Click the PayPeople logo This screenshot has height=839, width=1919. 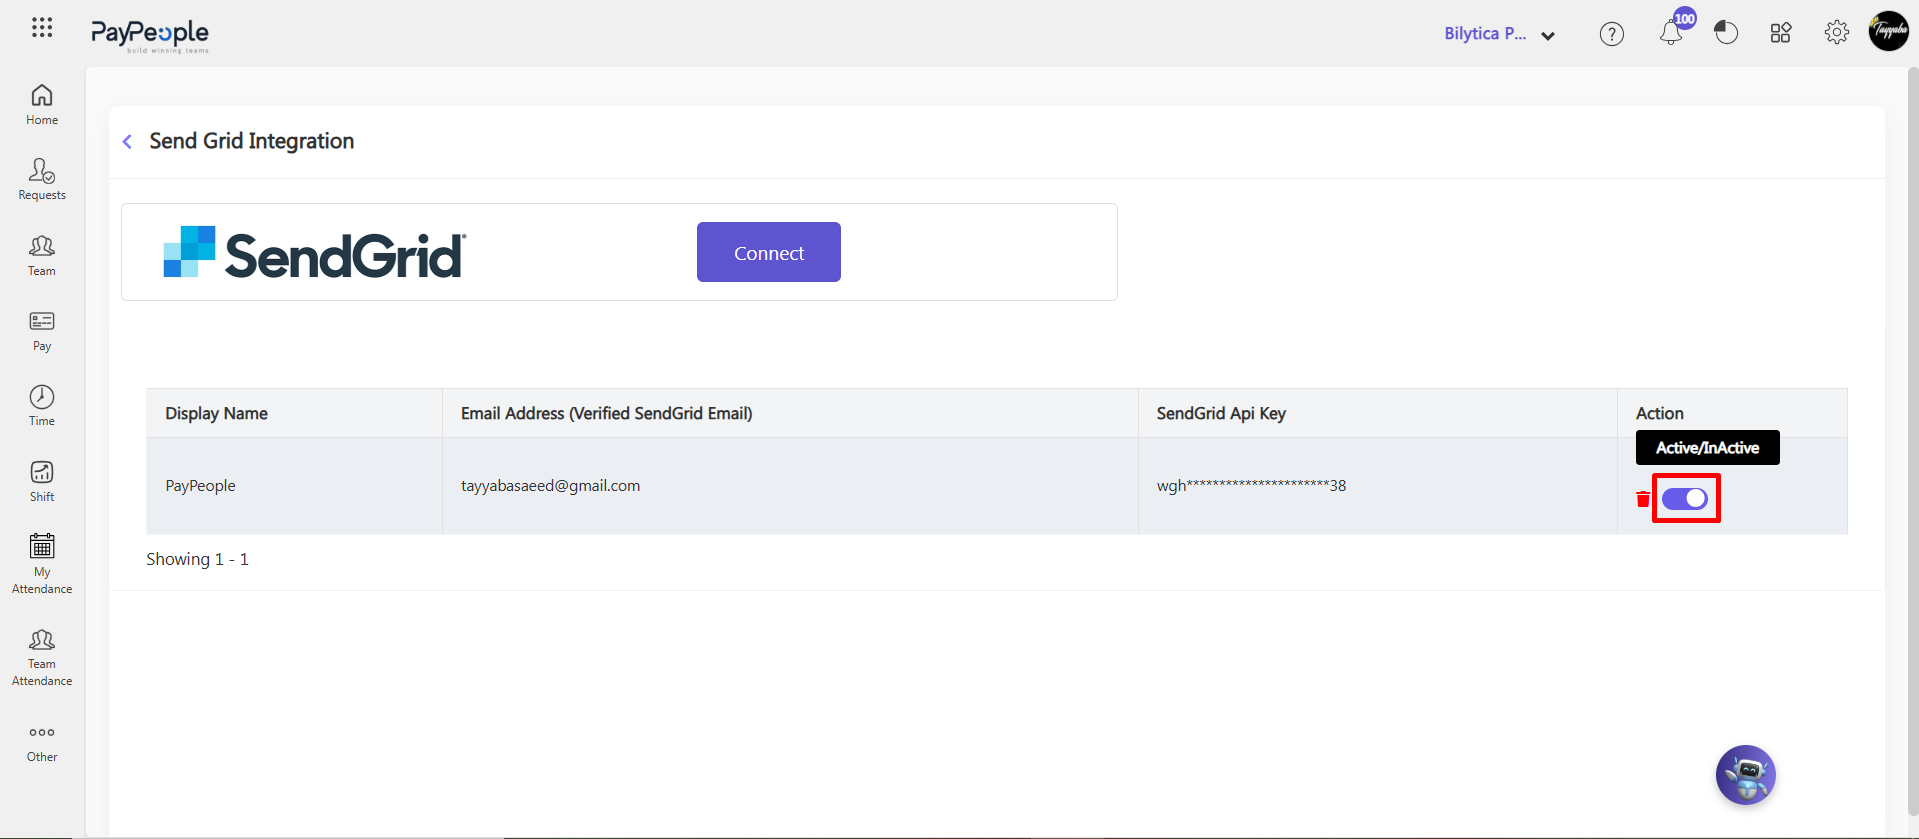(150, 36)
